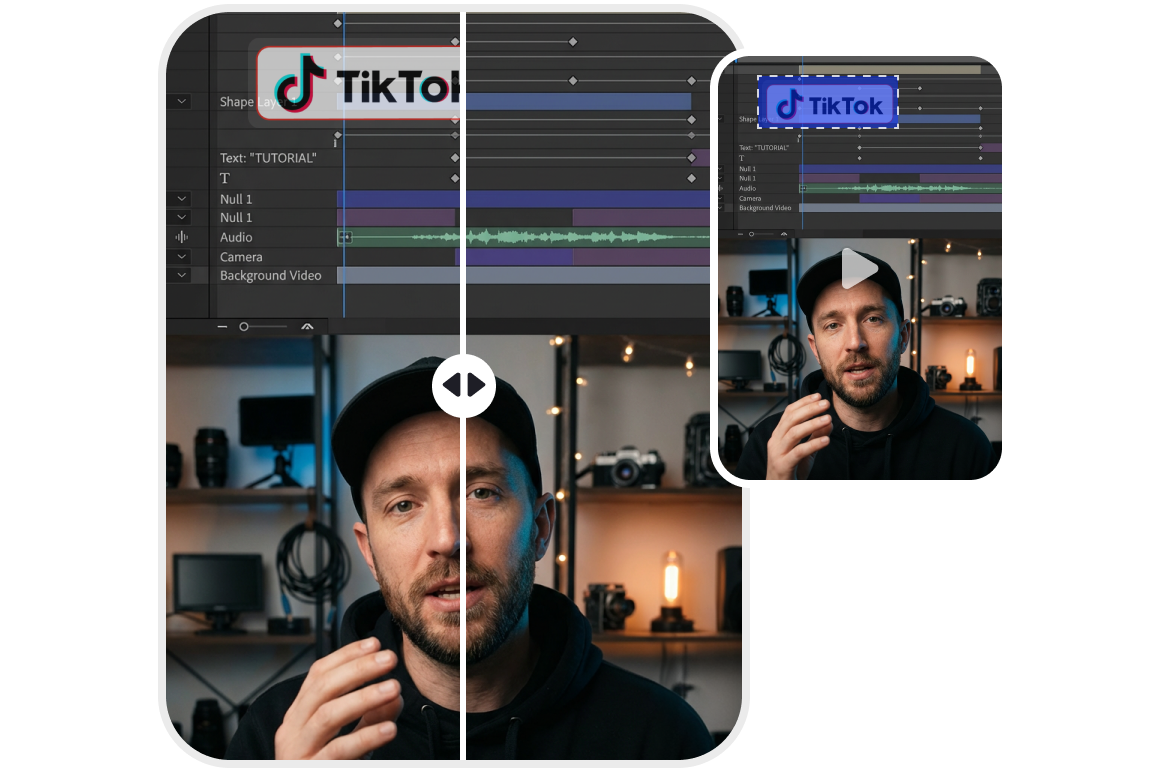Click the zoom out minus icon in main timeline
Viewport: 1160px width, 772px height.
[x=222, y=326]
